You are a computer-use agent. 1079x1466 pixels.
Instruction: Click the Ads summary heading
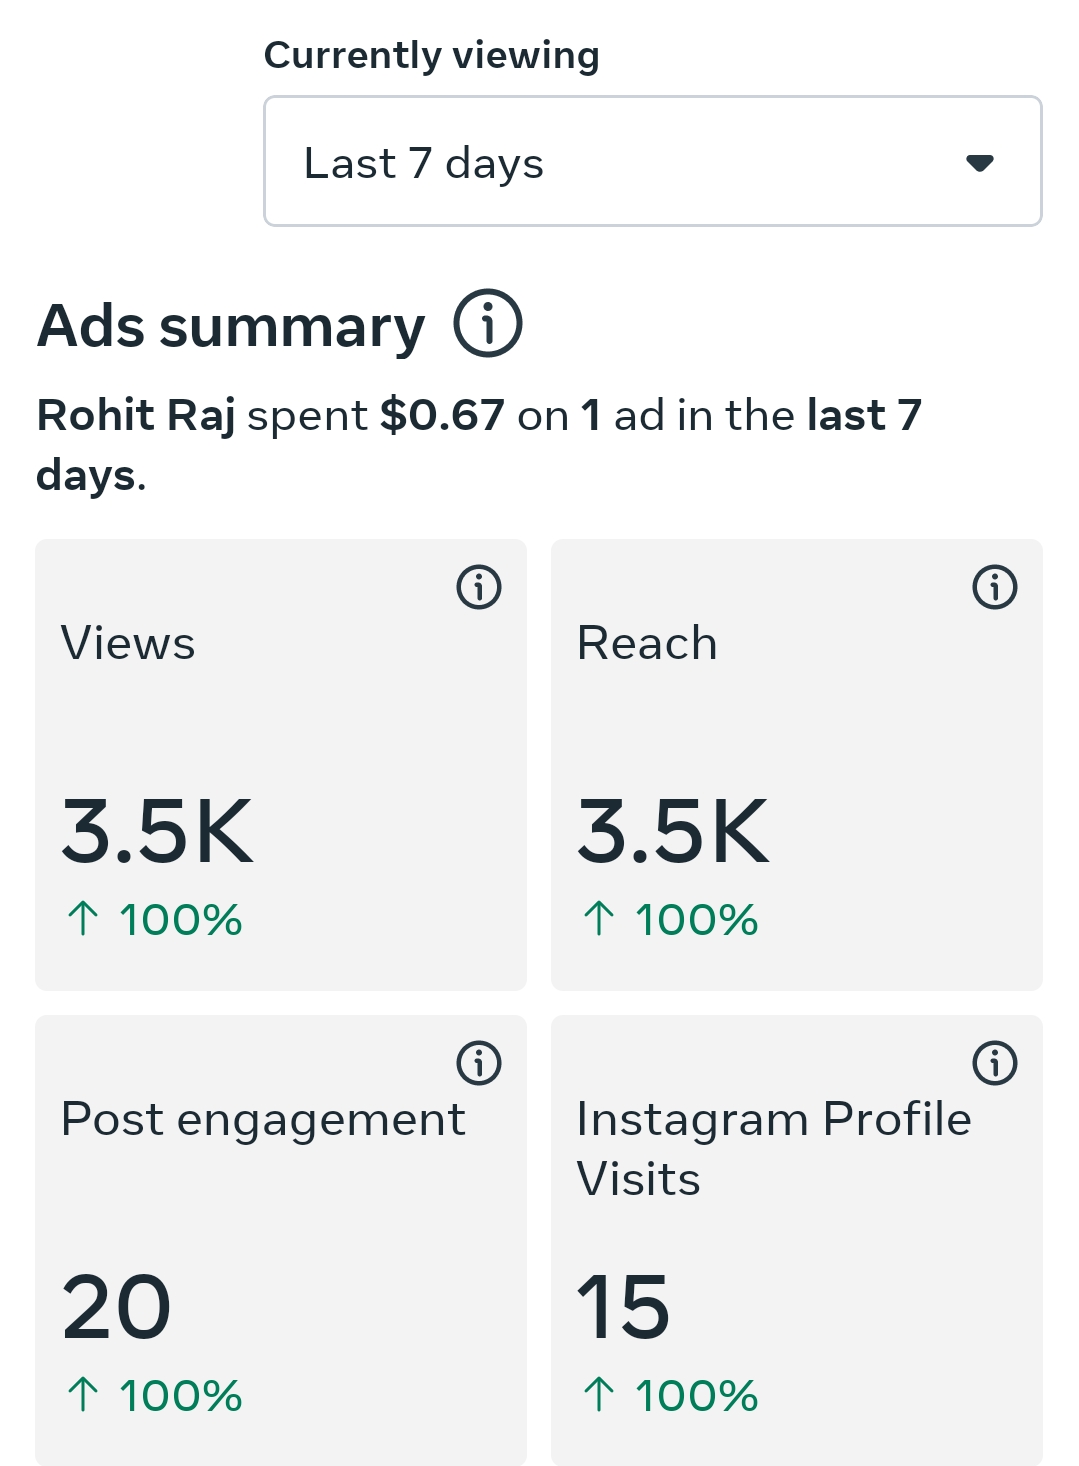point(231,326)
